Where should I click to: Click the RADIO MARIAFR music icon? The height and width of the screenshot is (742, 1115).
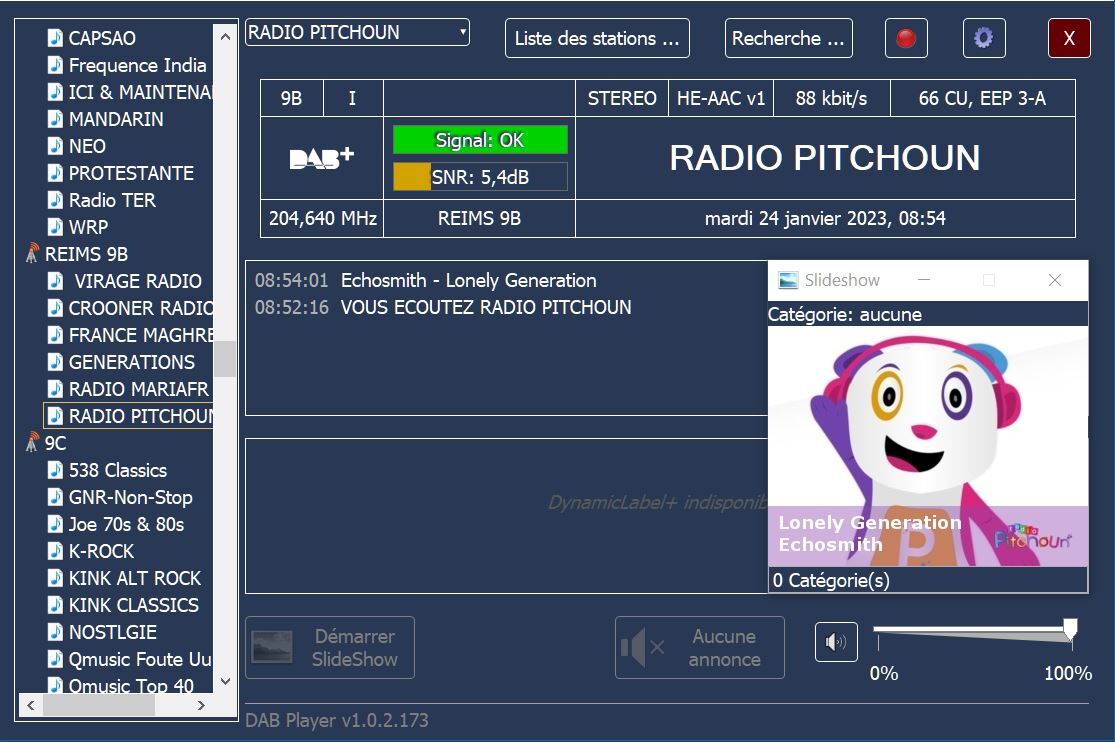click(x=55, y=389)
